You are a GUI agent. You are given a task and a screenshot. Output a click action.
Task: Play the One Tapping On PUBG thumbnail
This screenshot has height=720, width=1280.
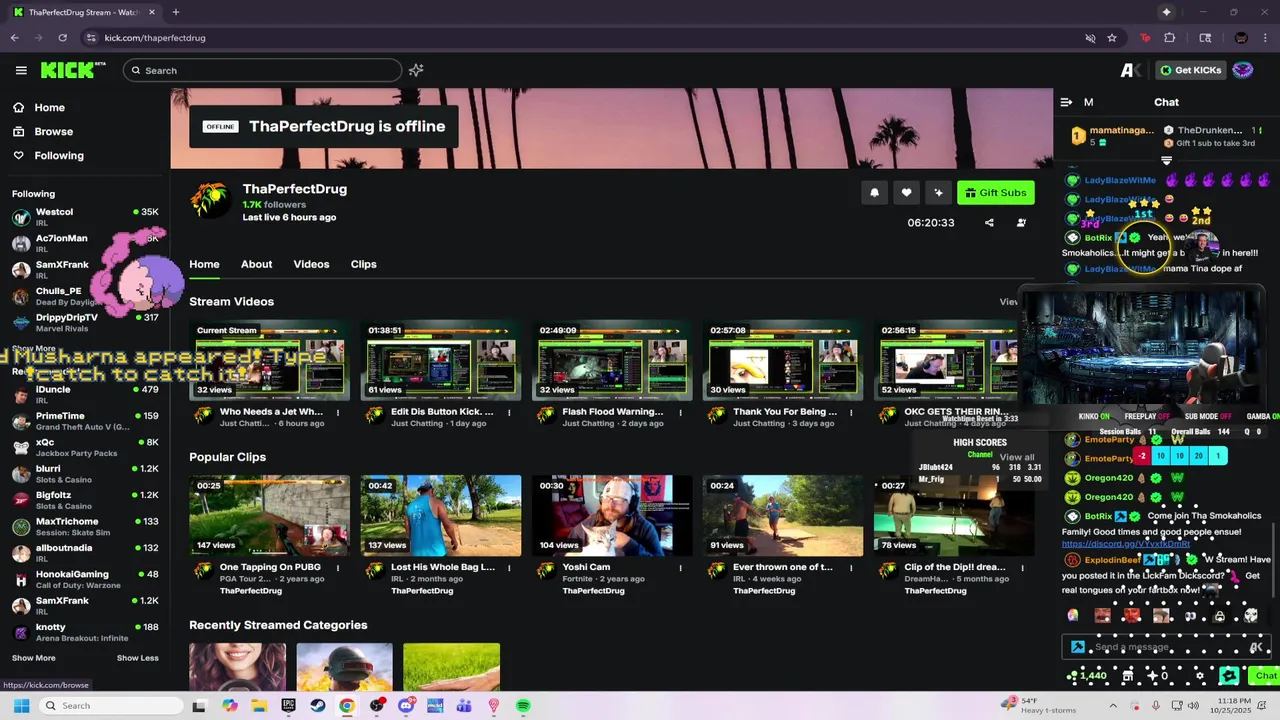(270, 515)
